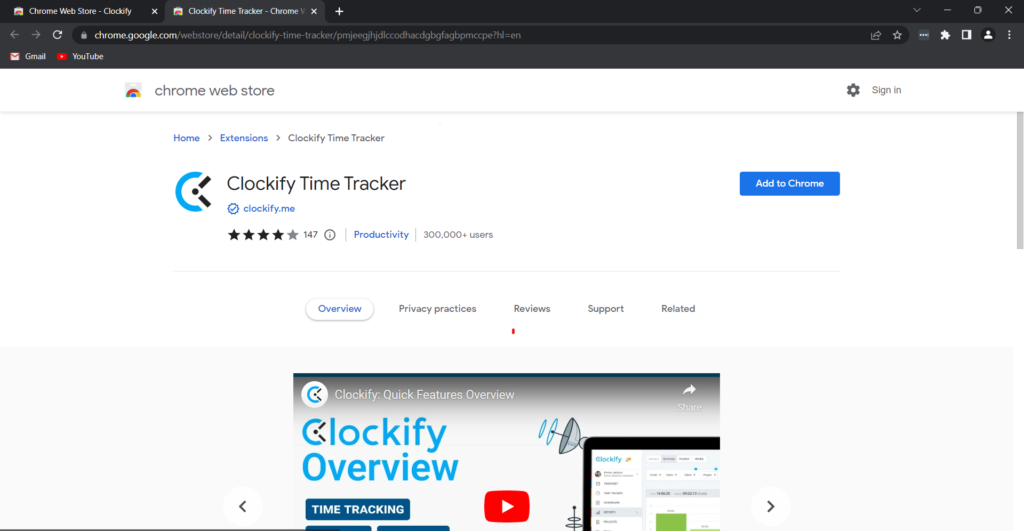Open clockify.me publisher link

click(269, 208)
